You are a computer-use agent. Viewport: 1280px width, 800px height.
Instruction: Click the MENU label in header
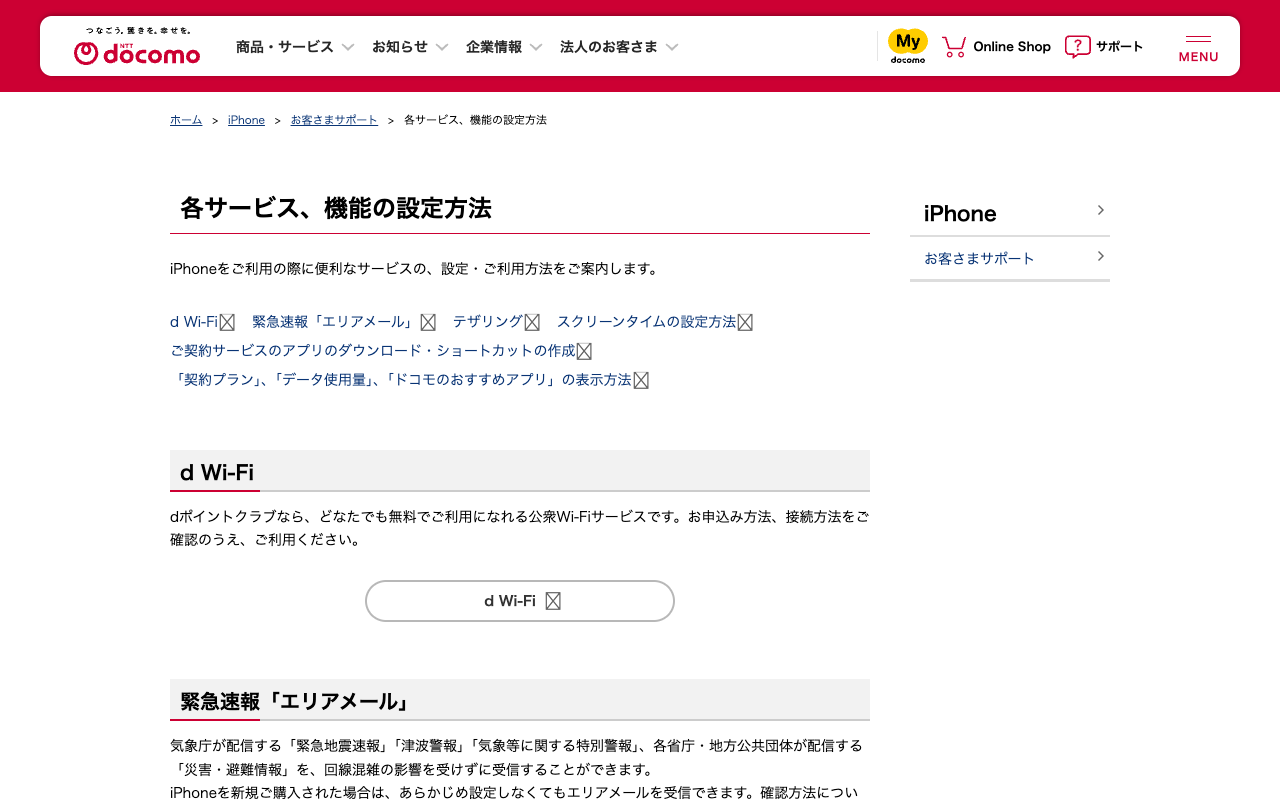(1198, 57)
